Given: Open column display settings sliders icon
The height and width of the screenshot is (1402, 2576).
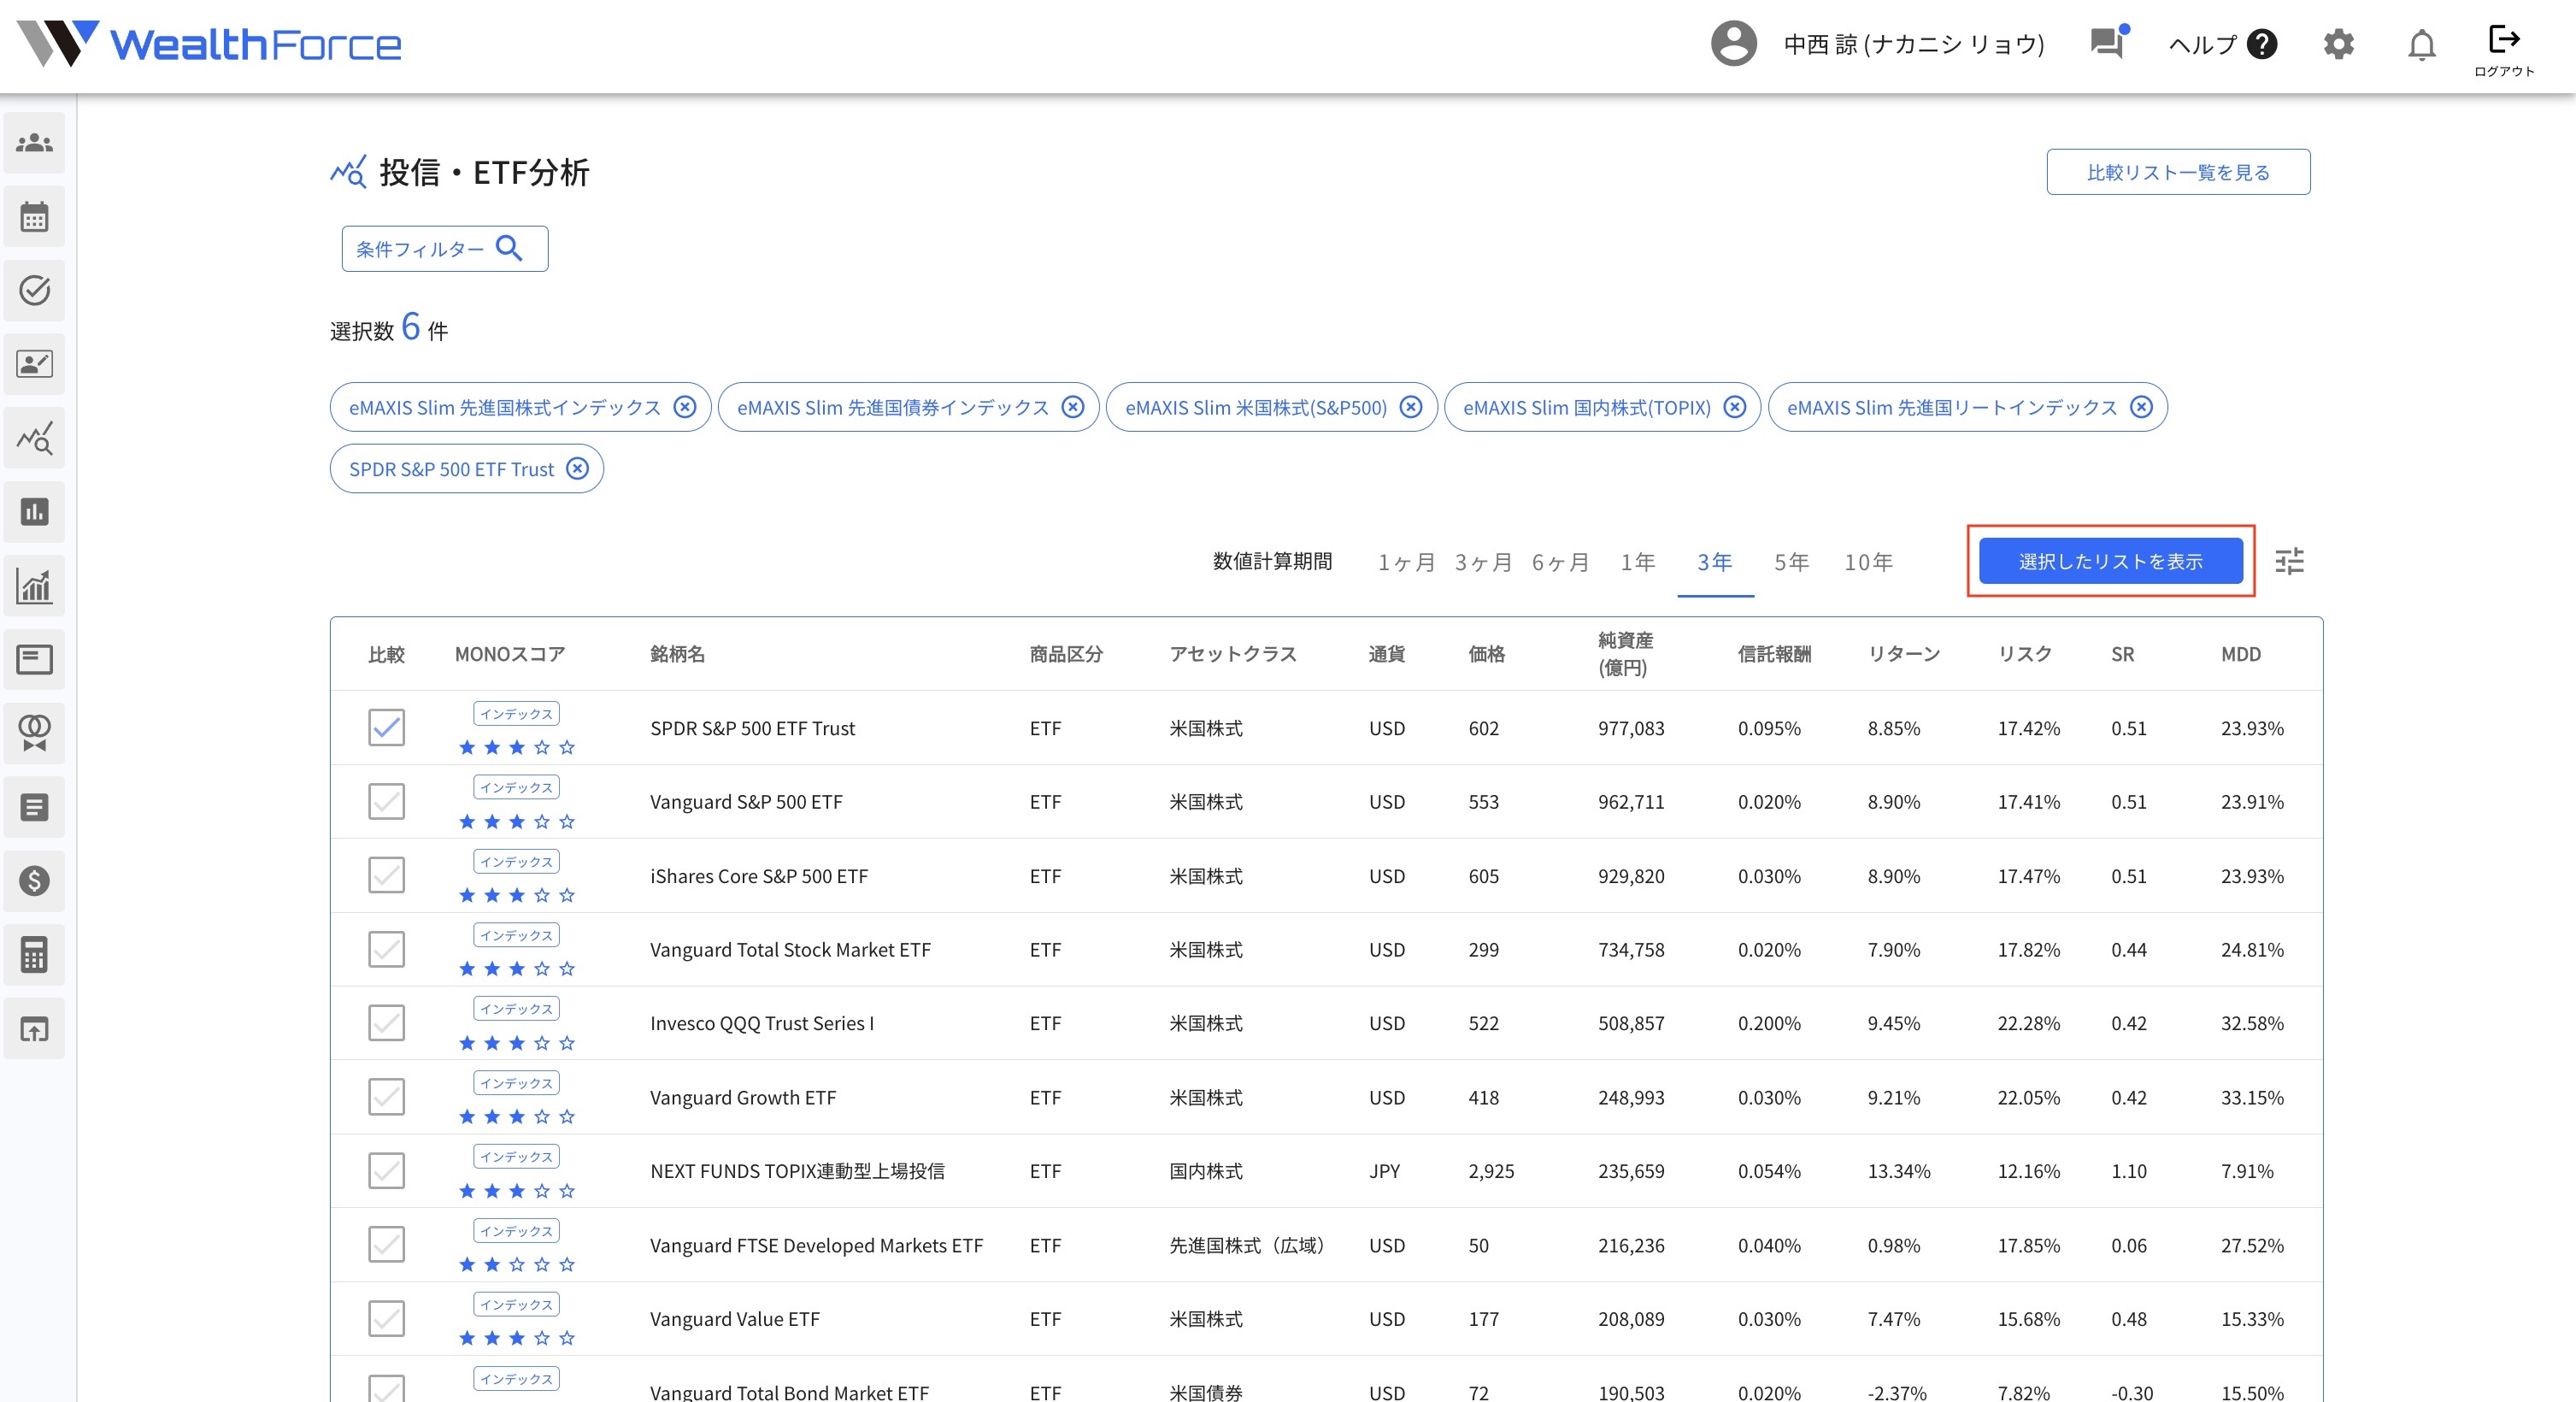Looking at the screenshot, I should pyautogui.click(x=2289, y=561).
